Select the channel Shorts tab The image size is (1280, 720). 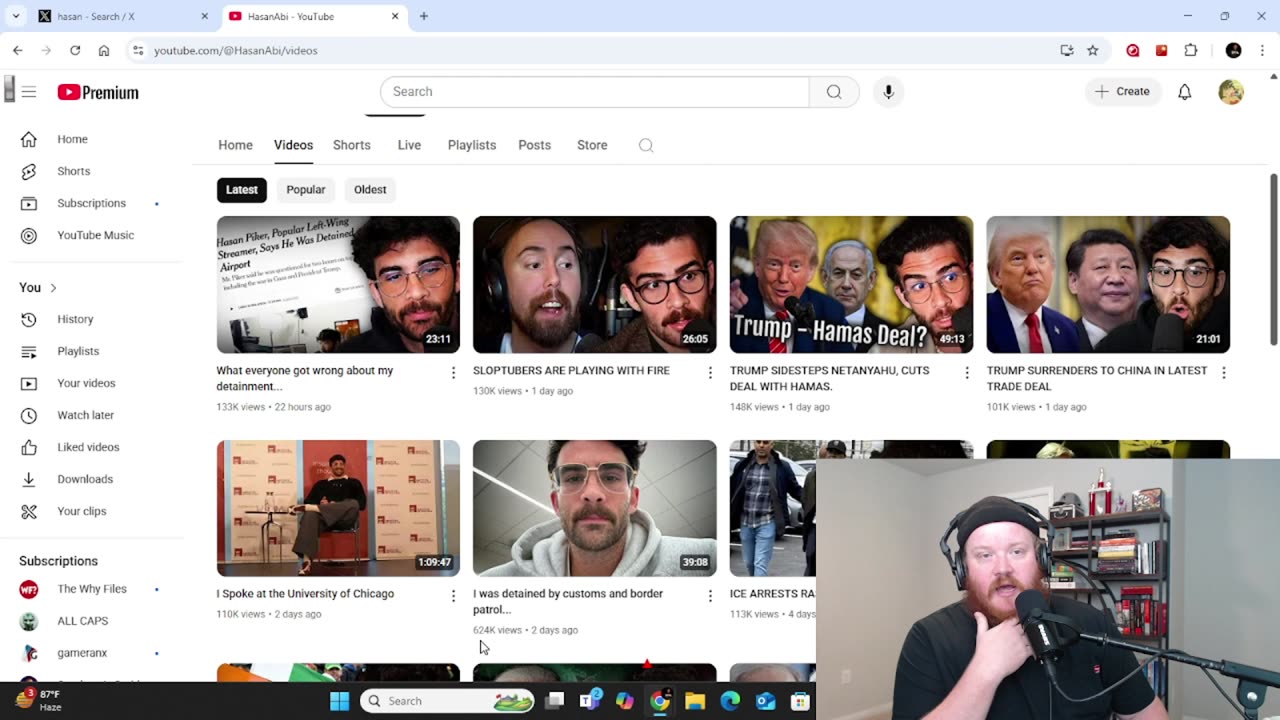[352, 145]
